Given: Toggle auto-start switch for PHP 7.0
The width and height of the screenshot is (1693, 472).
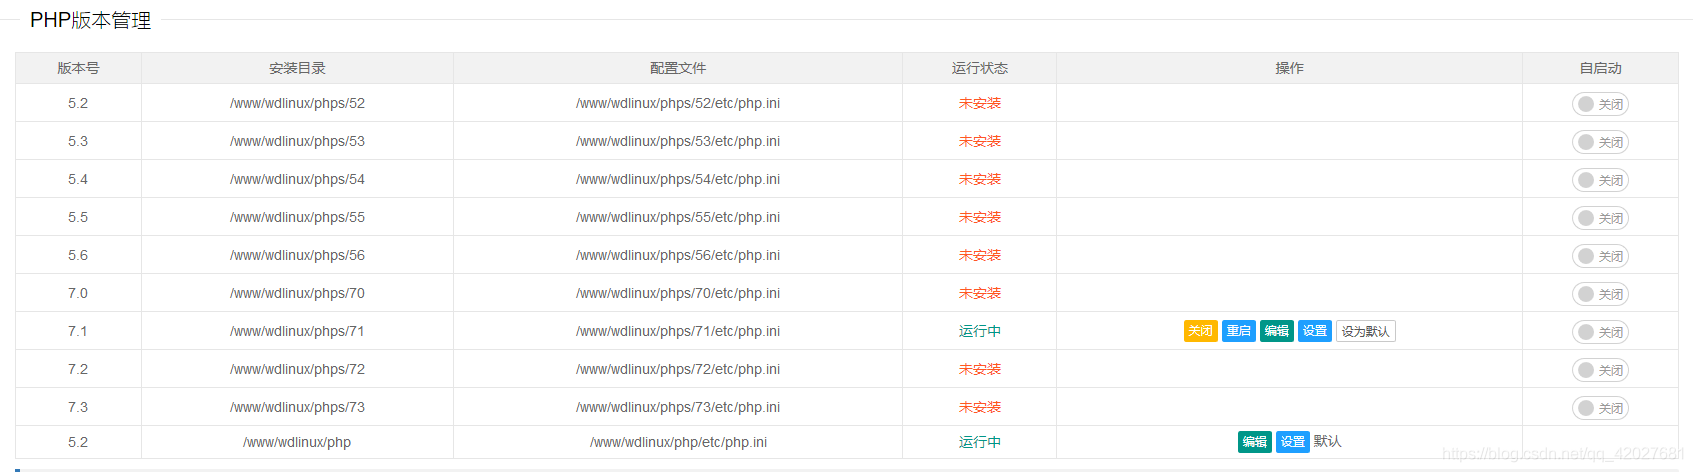Looking at the screenshot, I should [1600, 294].
